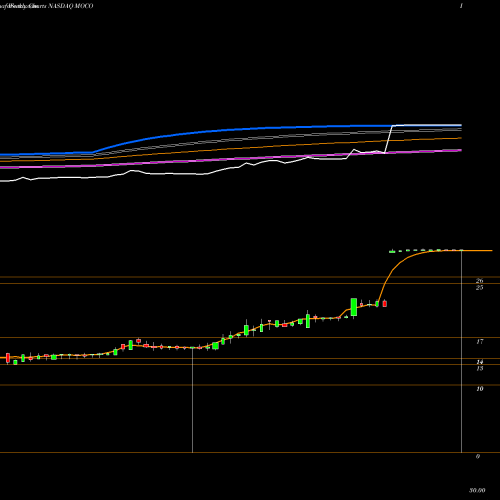This screenshot has height=500, width=500.
Task: Click the tall green candle before the gap up
Action: pos(354,307)
